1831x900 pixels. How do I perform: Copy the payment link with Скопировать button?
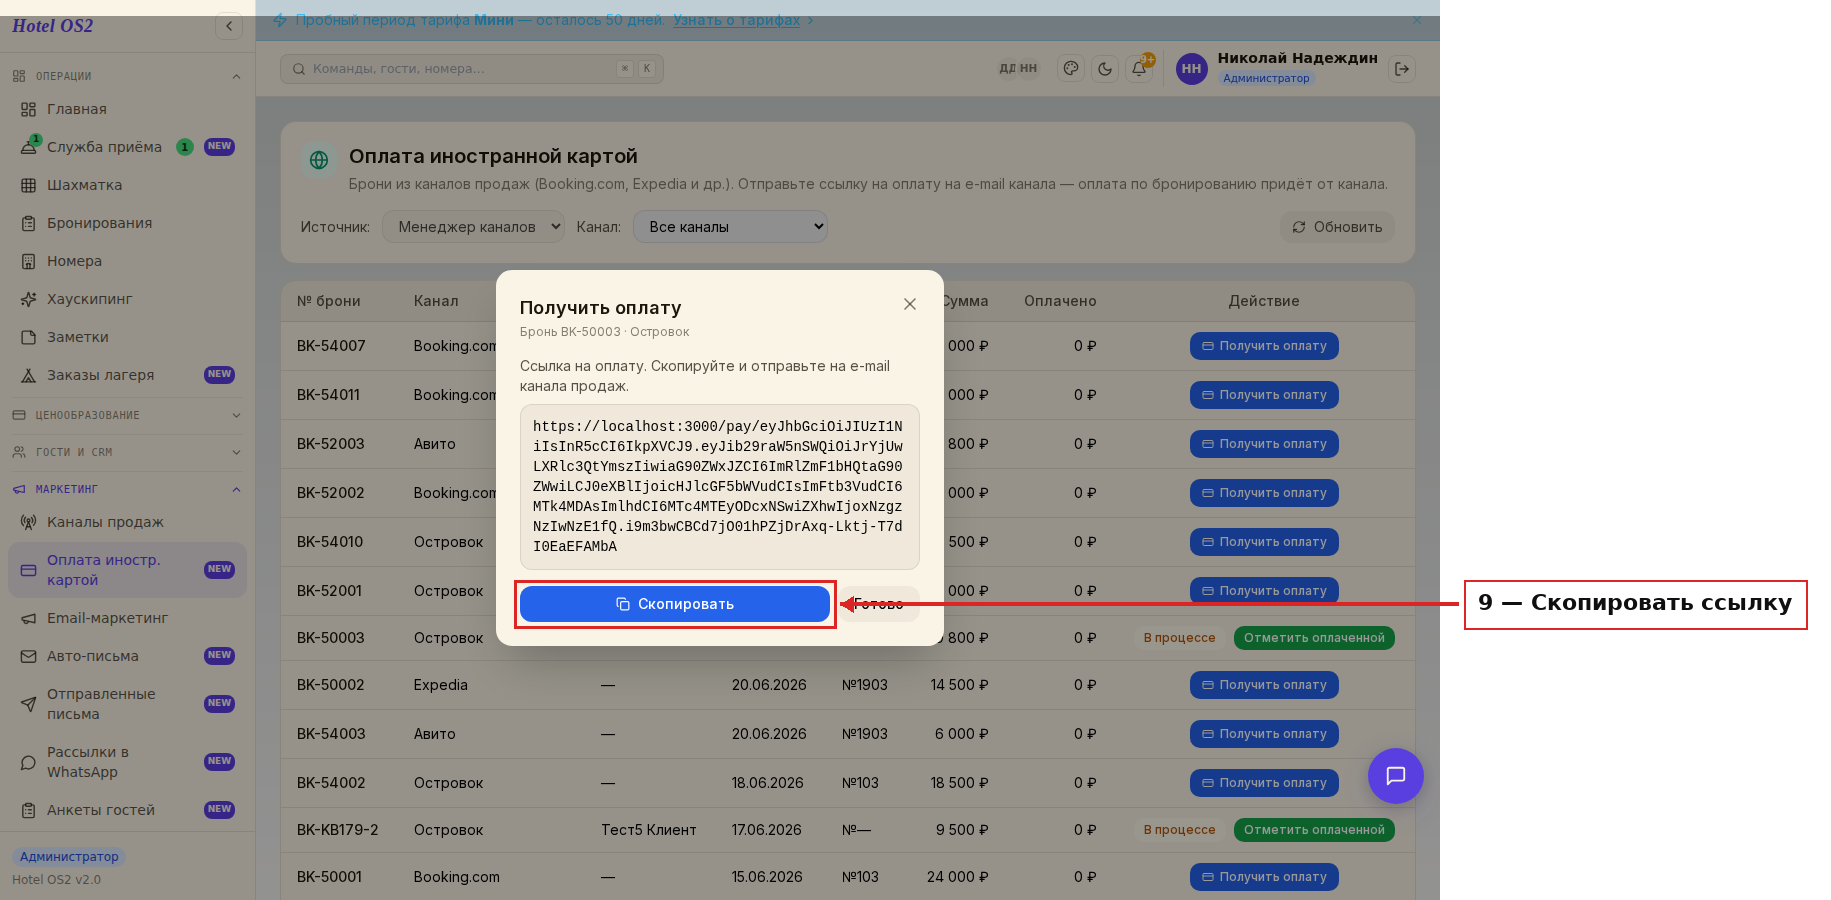coord(675,604)
